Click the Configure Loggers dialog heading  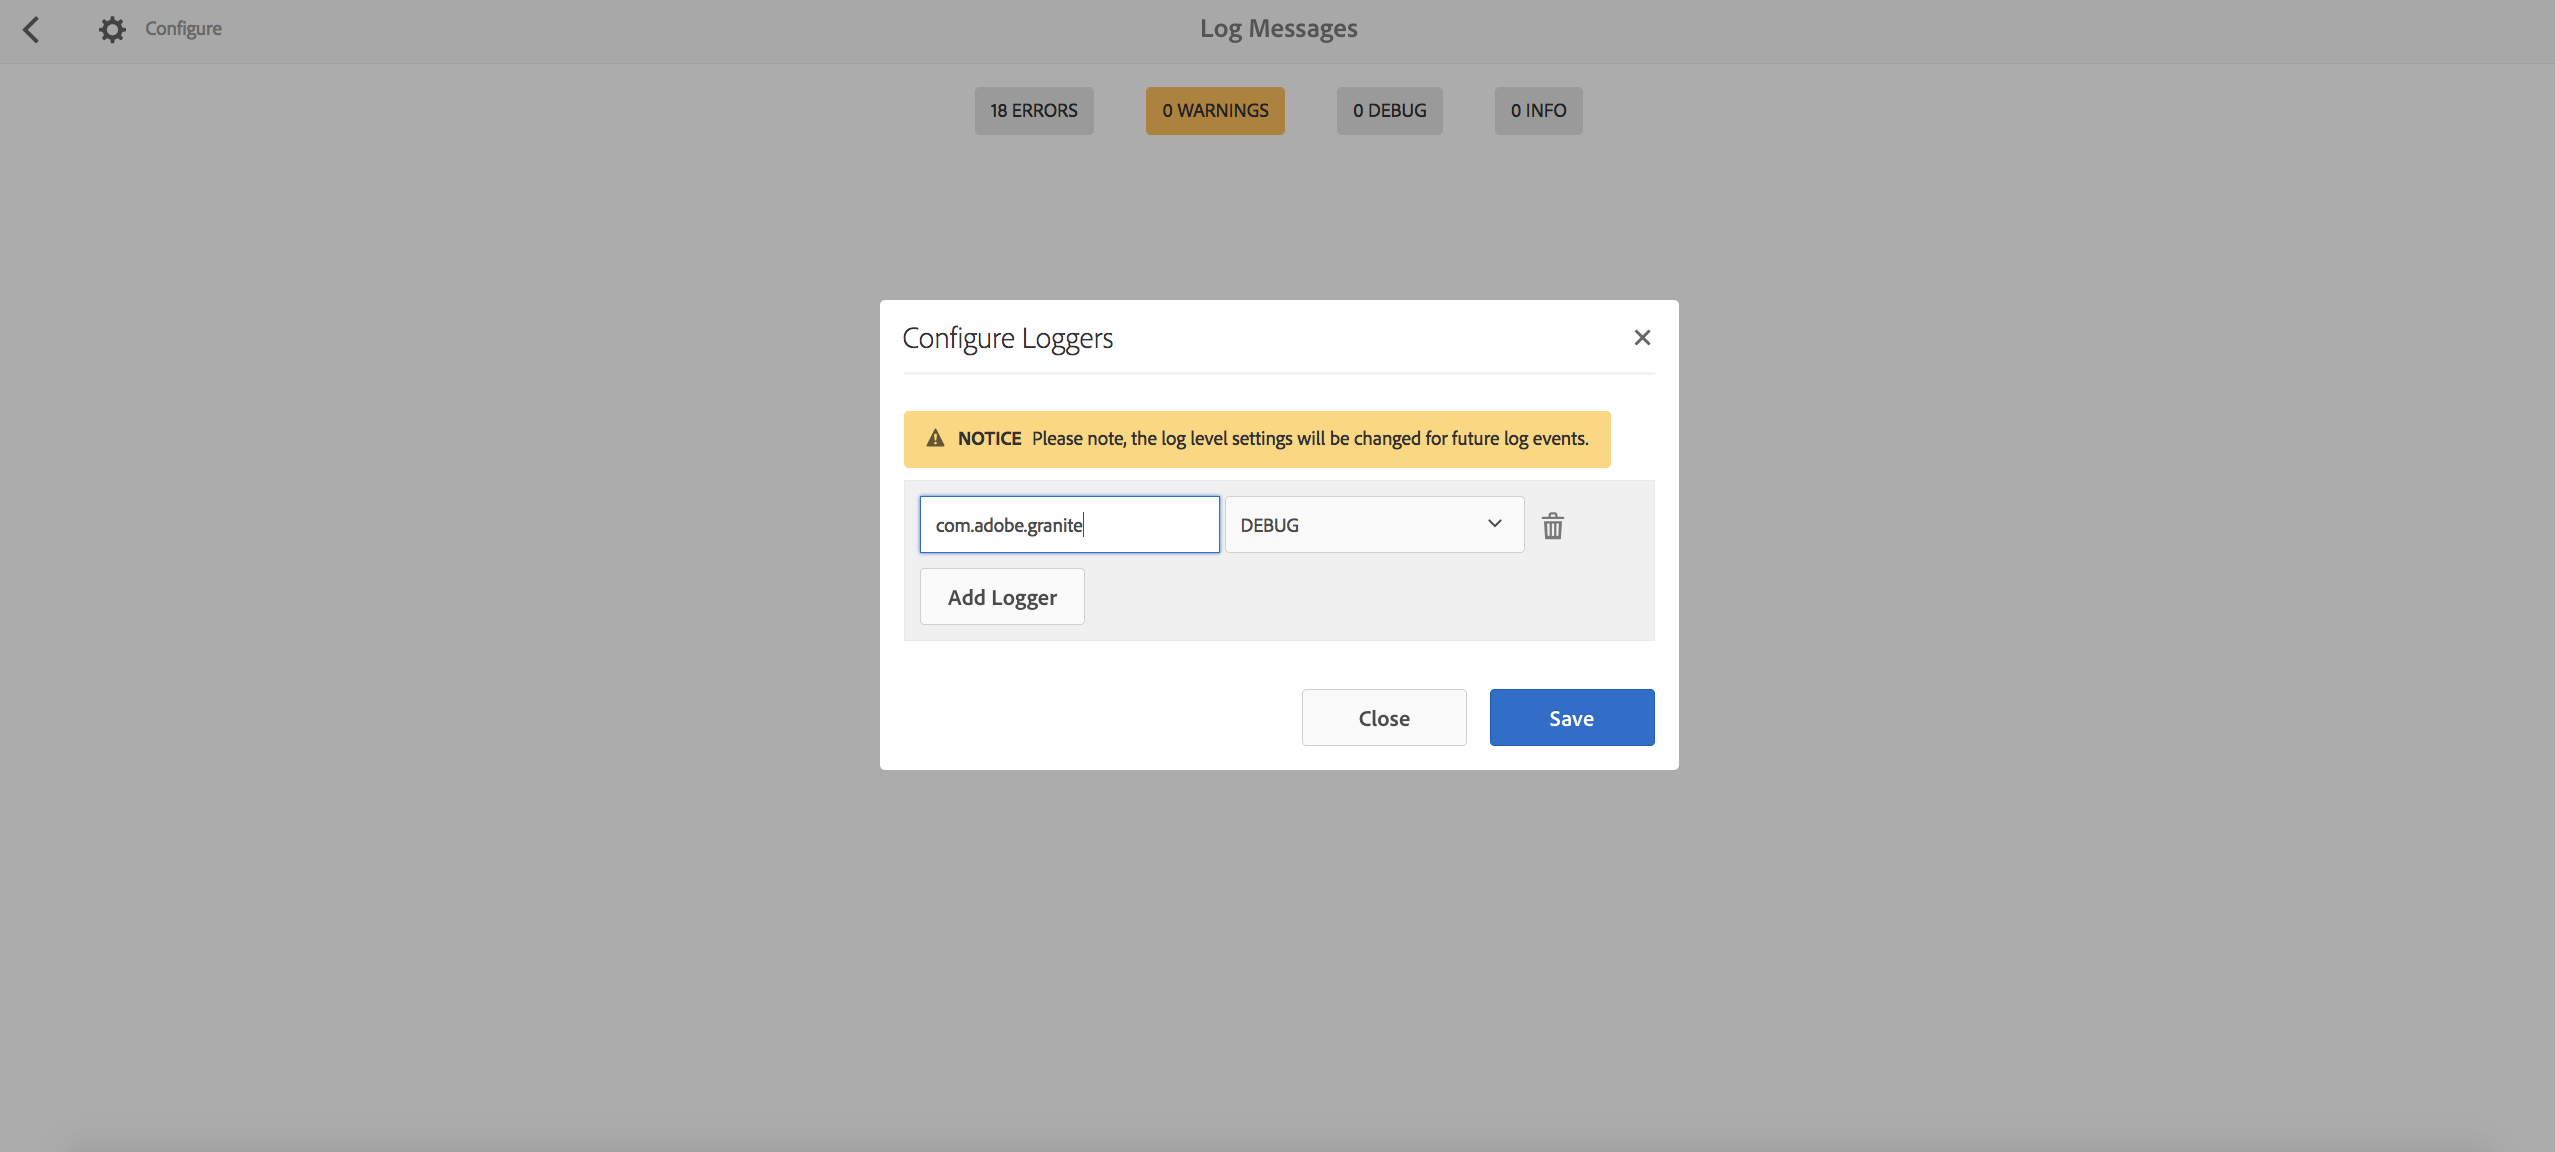click(1007, 339)
